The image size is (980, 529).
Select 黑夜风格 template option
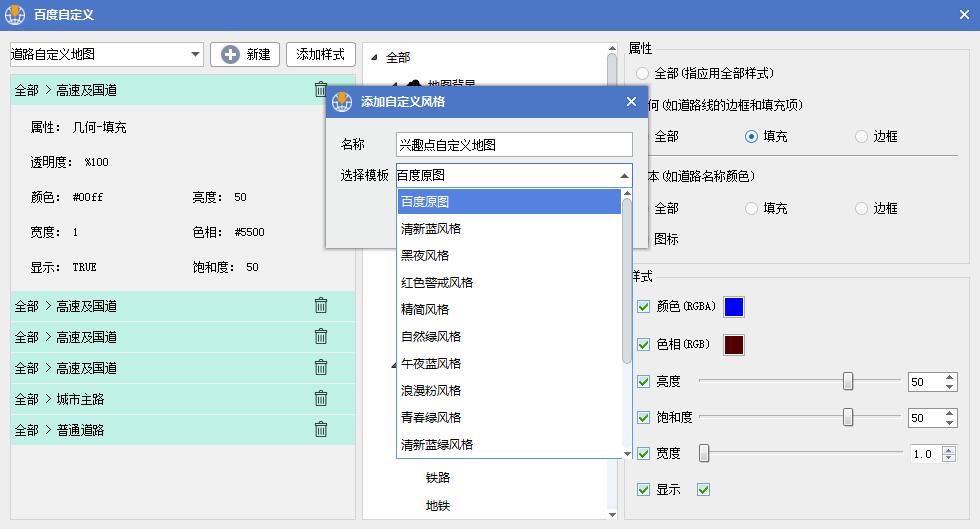pos(509,256)
